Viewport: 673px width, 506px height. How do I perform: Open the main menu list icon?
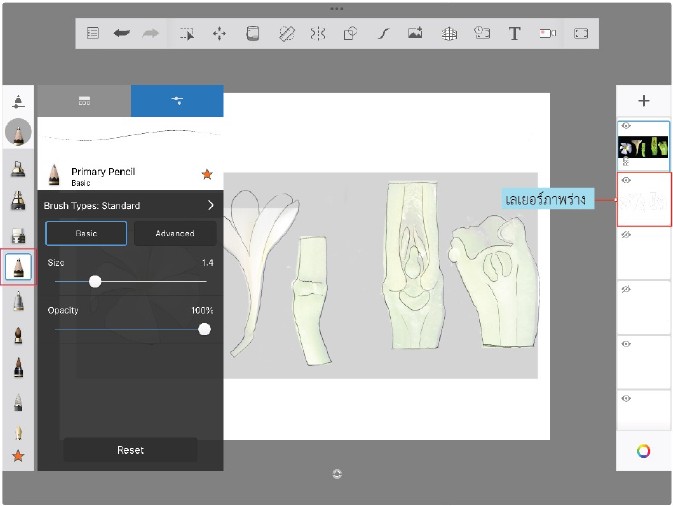click(x=93, y=33)
